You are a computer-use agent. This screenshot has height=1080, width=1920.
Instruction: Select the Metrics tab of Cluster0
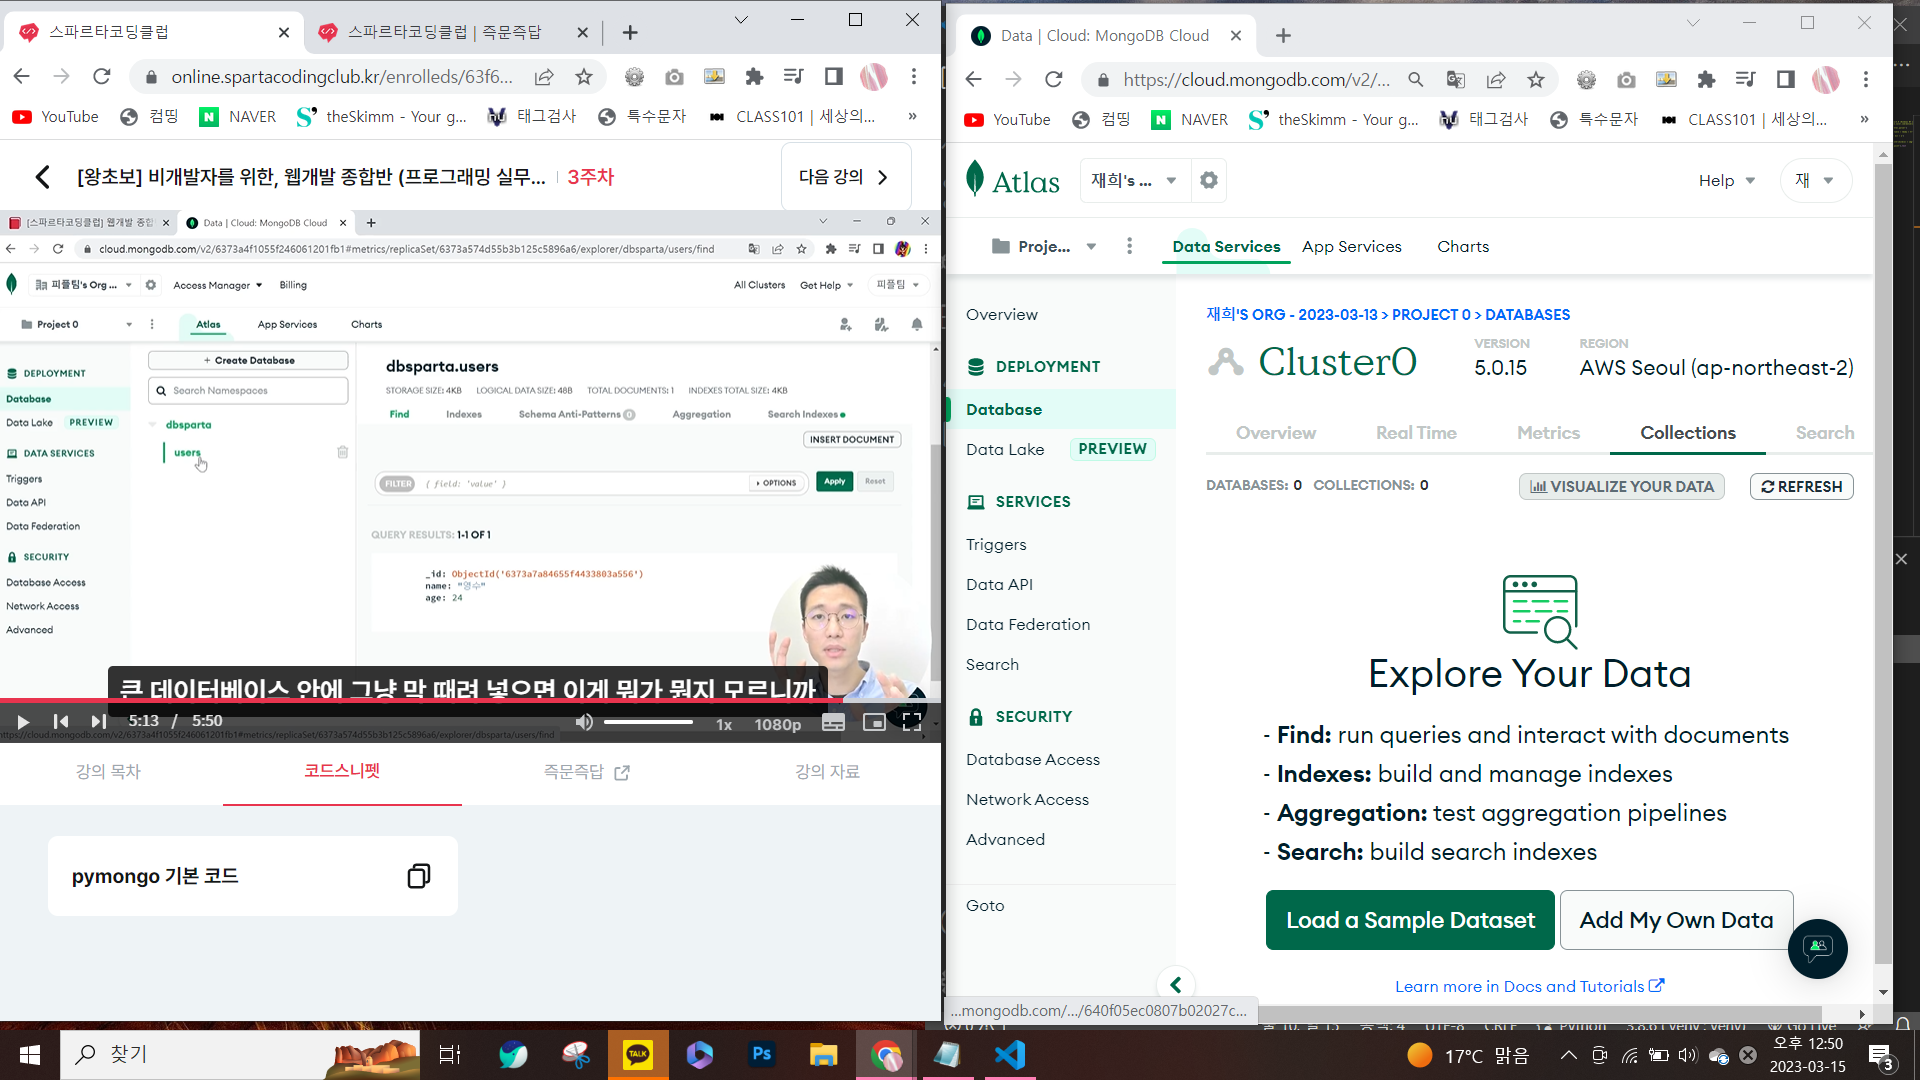1547,433
